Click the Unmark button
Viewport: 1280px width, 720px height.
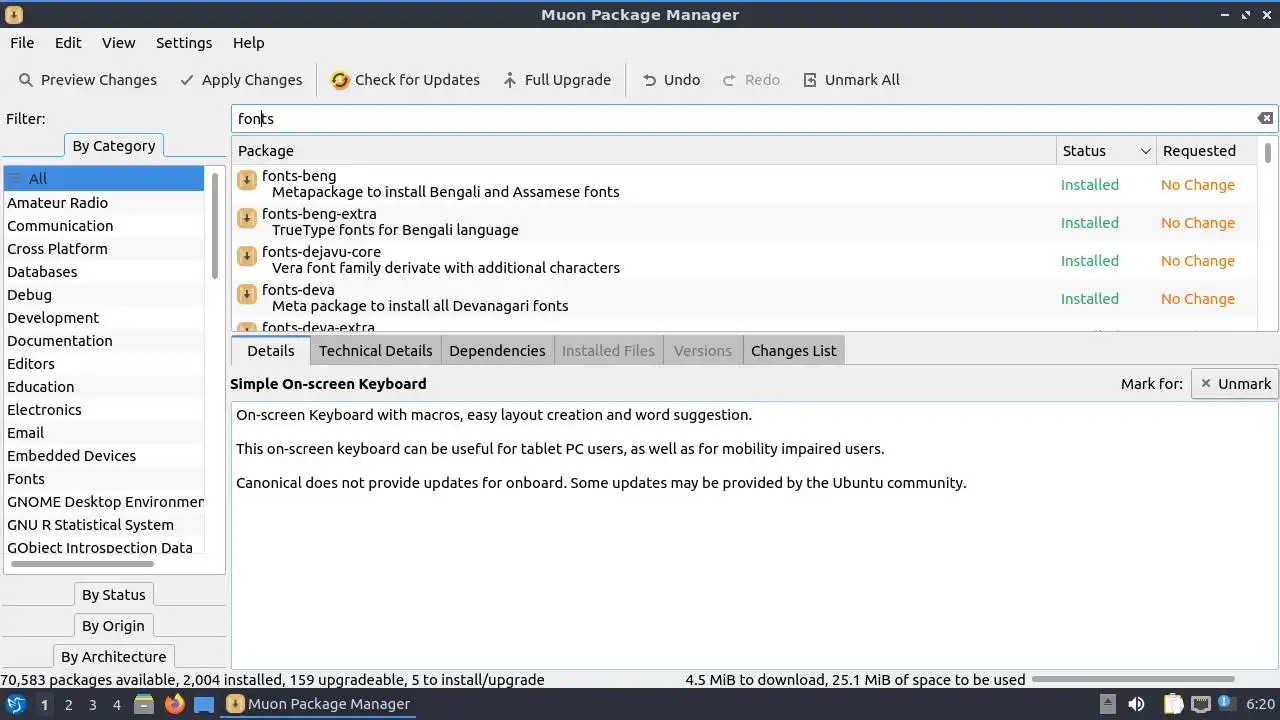click(x=1235, y=383)
